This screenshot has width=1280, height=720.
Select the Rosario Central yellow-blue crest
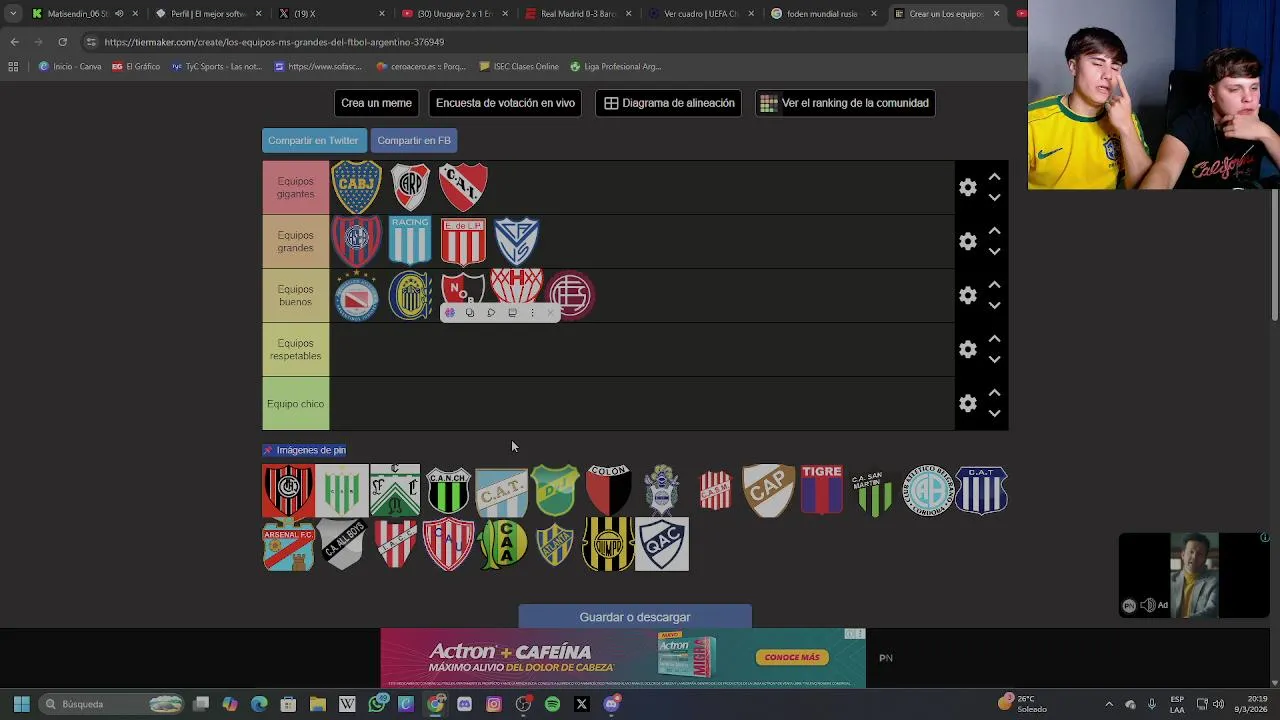(410, 295)
